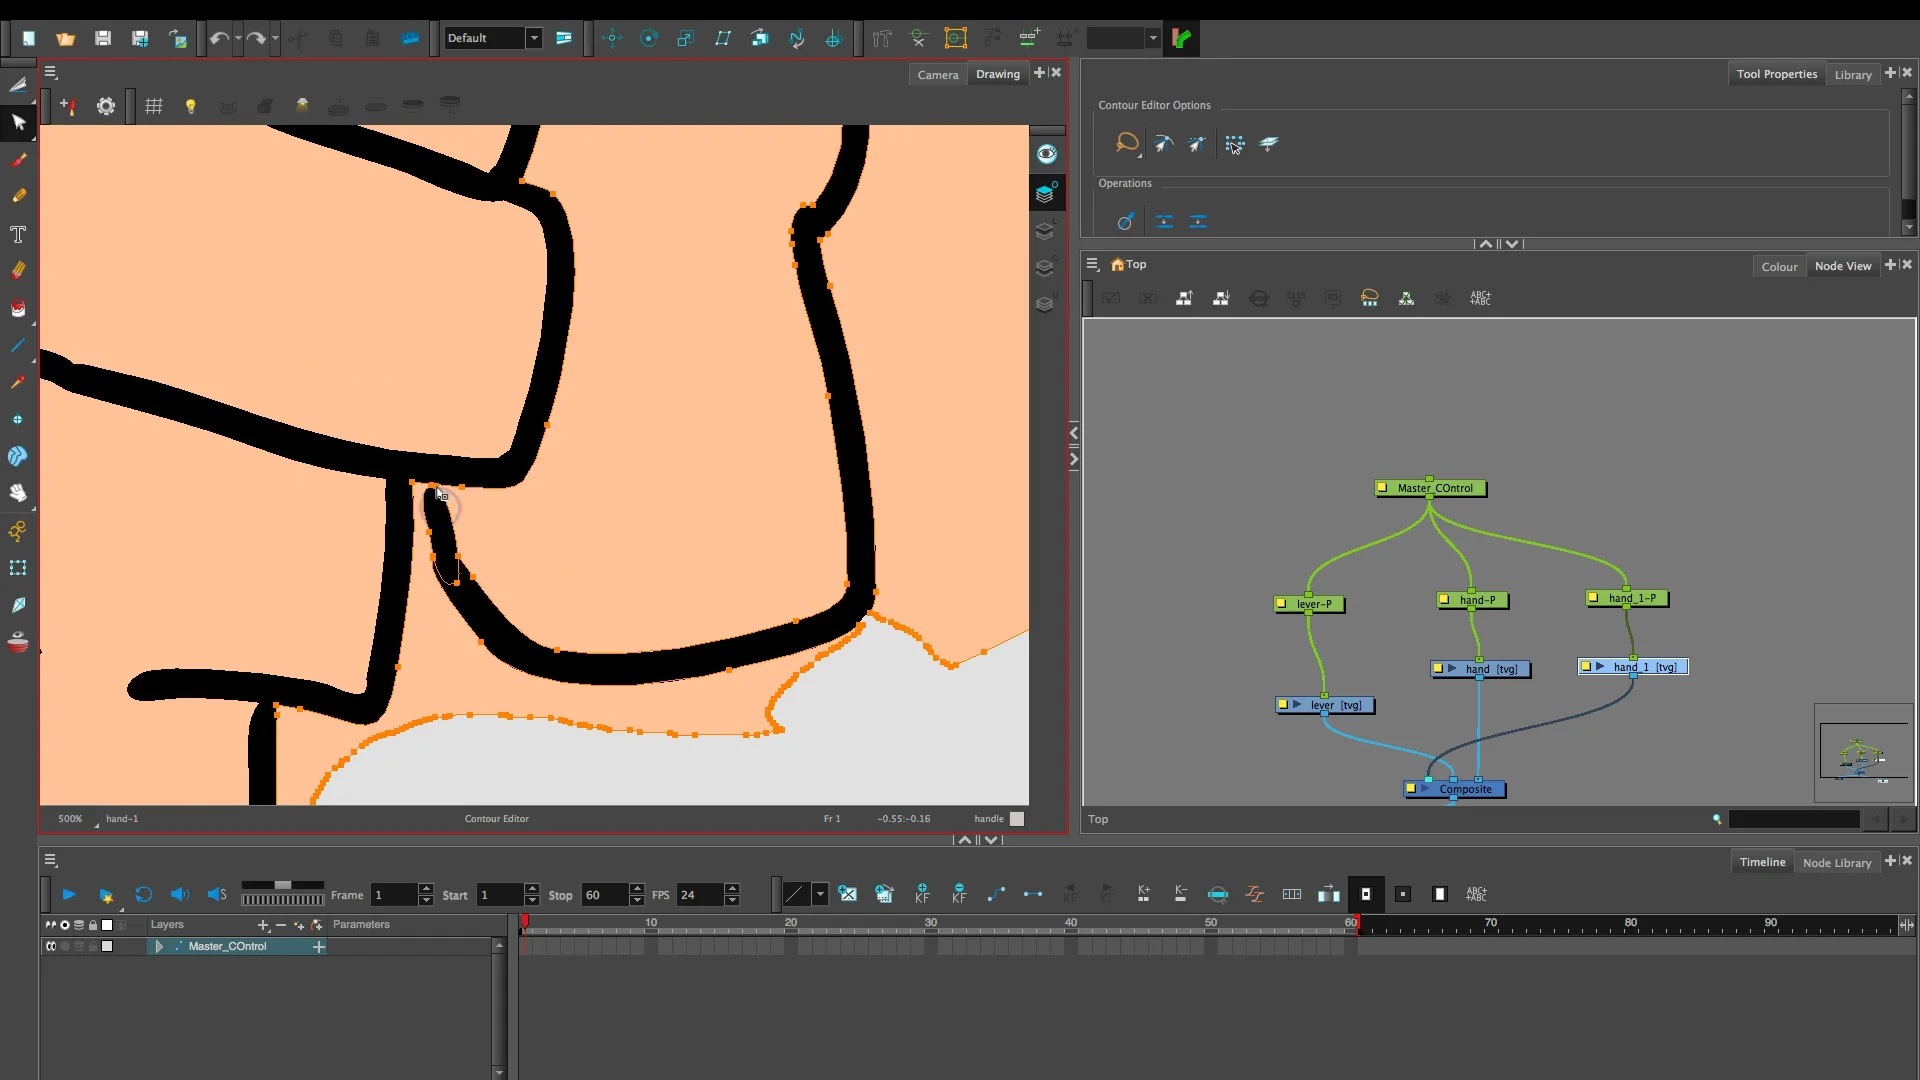Viewport: 1920px width, 1080px height.
Task: Toggle sound playback speaker icon
Action: click(179, 895)
